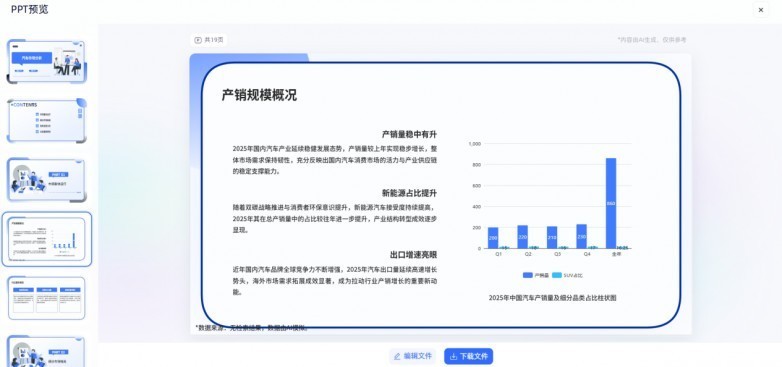Click the 产销量稳中有升 heading
782x367 pixels.
point(409,135)
